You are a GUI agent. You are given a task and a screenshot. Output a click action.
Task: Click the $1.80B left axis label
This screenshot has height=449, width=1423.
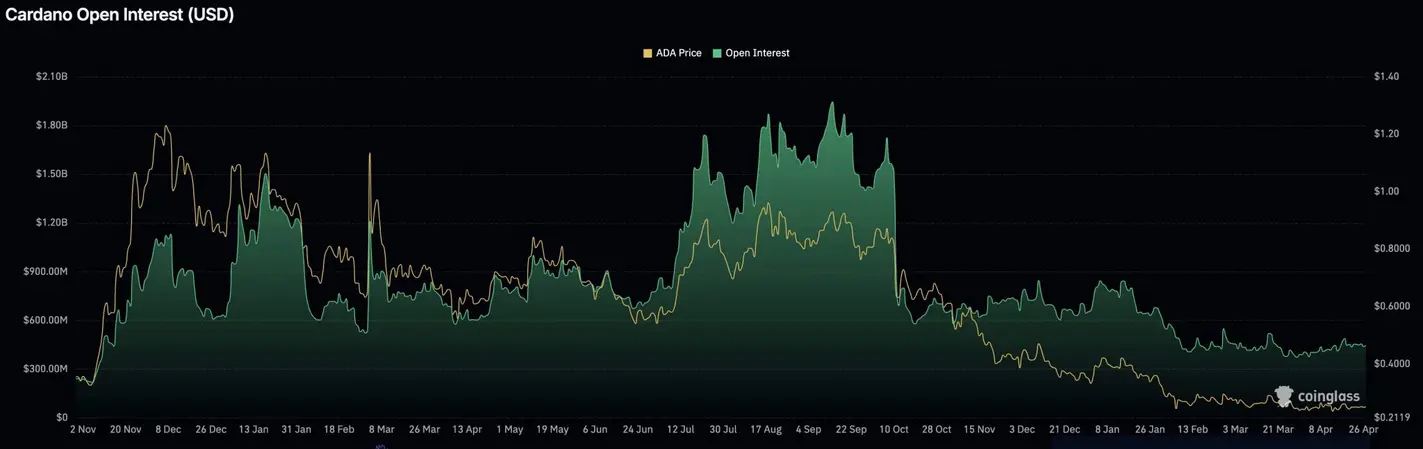50,126
